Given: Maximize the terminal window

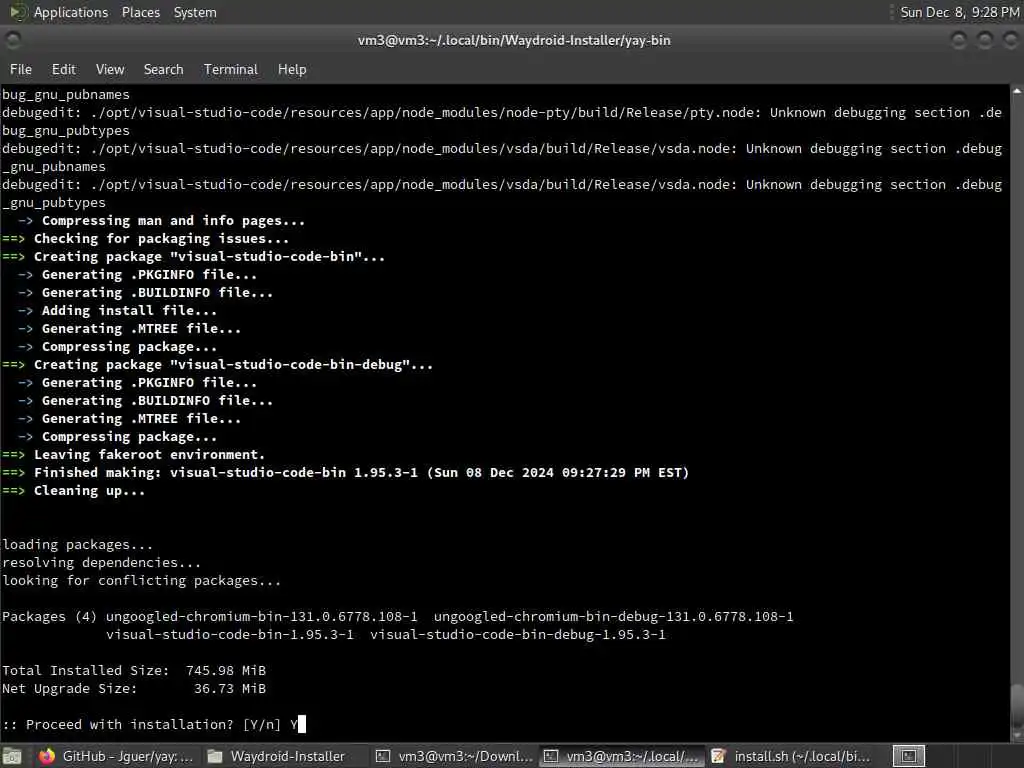Looking at the screenshot, I should pos(985,40).
